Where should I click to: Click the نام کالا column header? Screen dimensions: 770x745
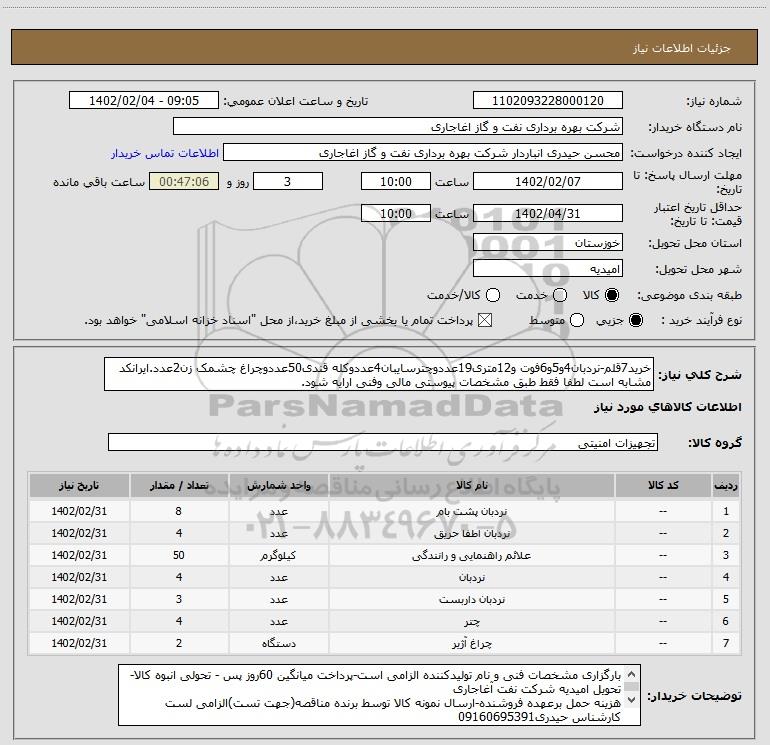point(471,485)
